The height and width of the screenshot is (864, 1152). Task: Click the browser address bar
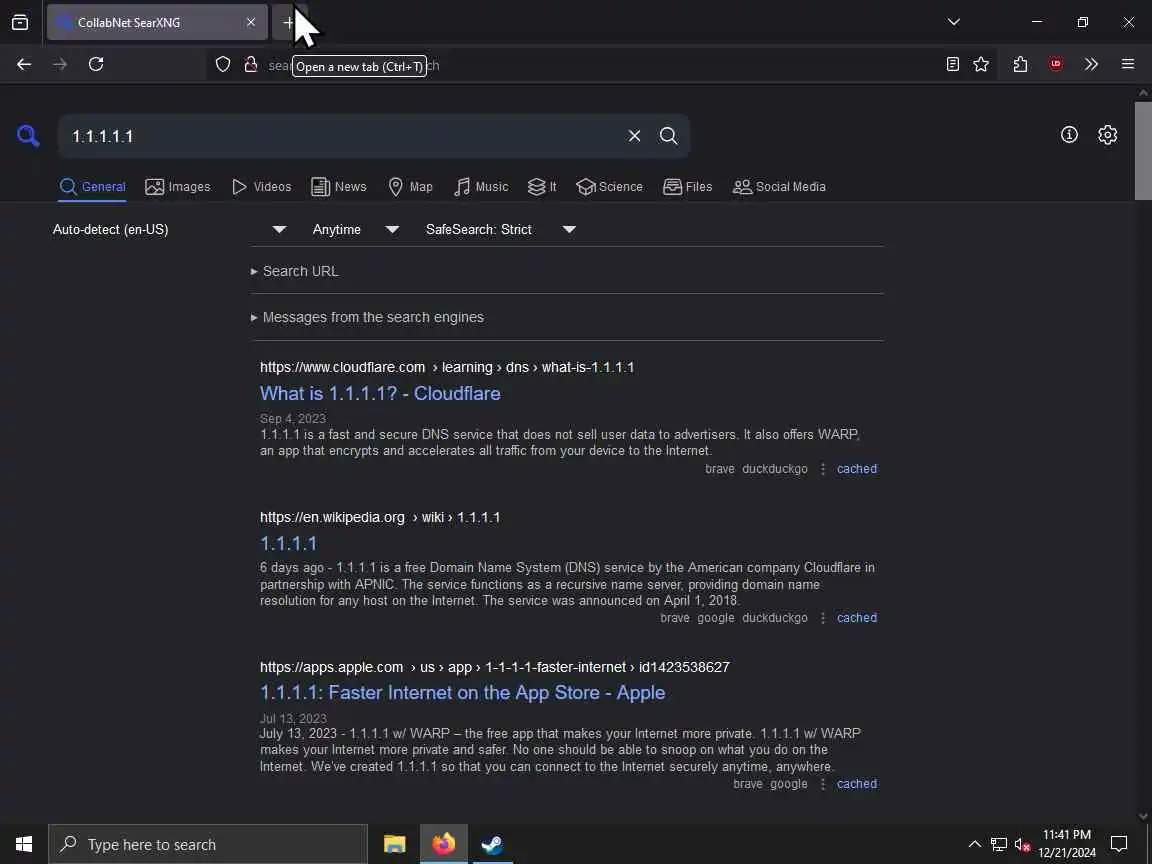[602, 65]
